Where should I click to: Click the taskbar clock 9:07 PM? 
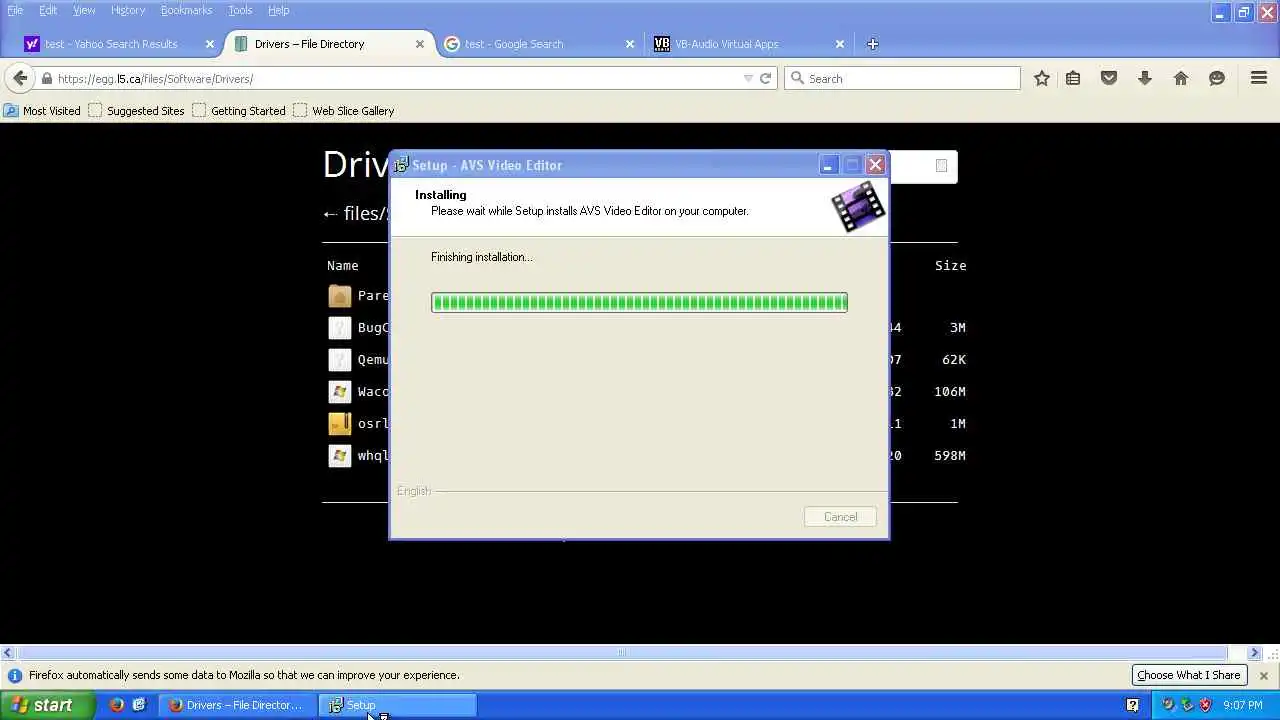click(x=1242, y=705)
